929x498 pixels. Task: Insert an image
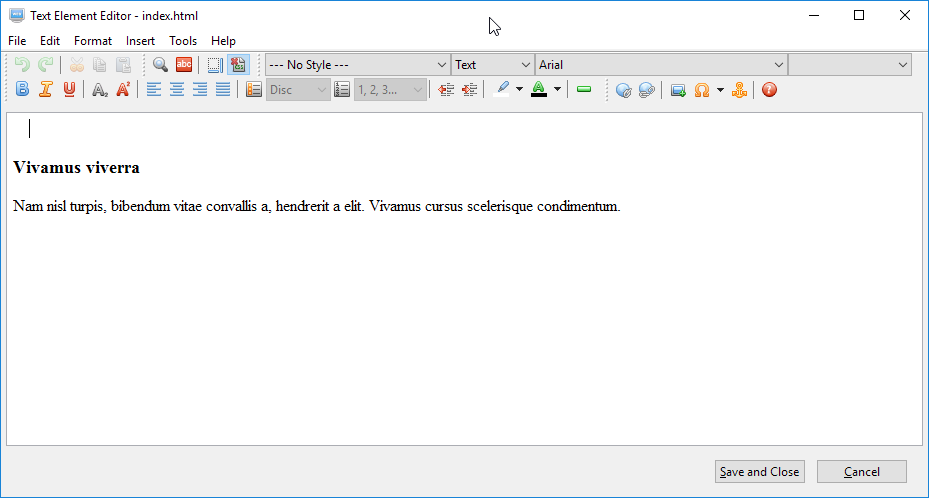pos(678,90)
